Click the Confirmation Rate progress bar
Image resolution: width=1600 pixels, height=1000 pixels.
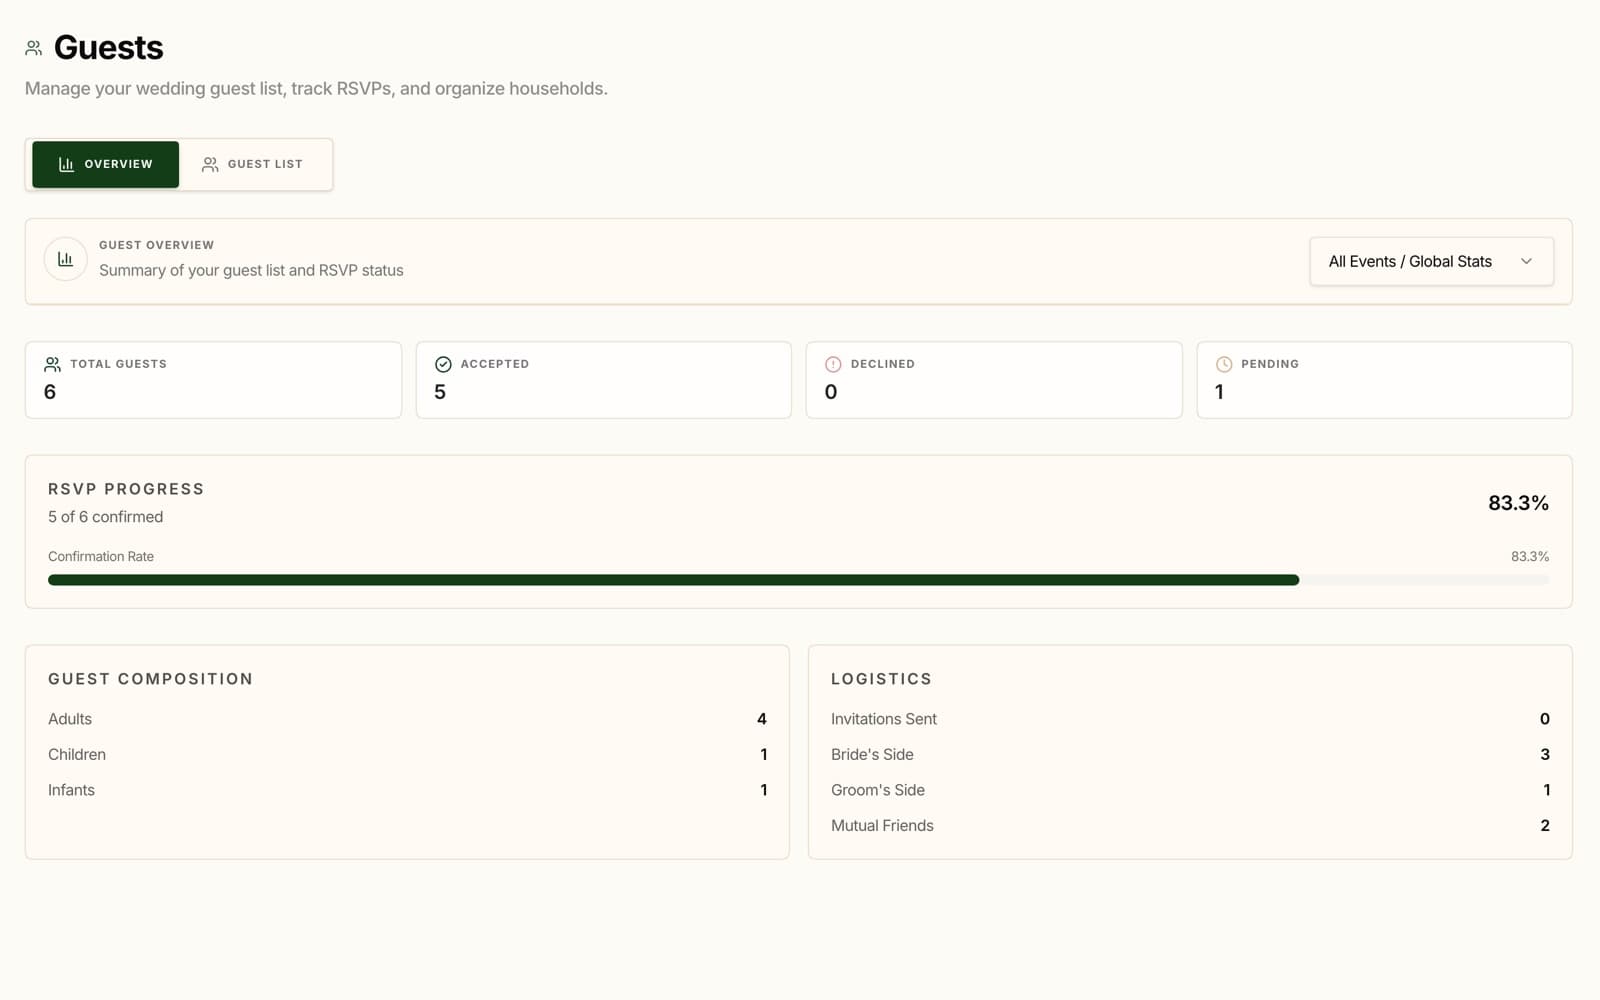[798, 580]
